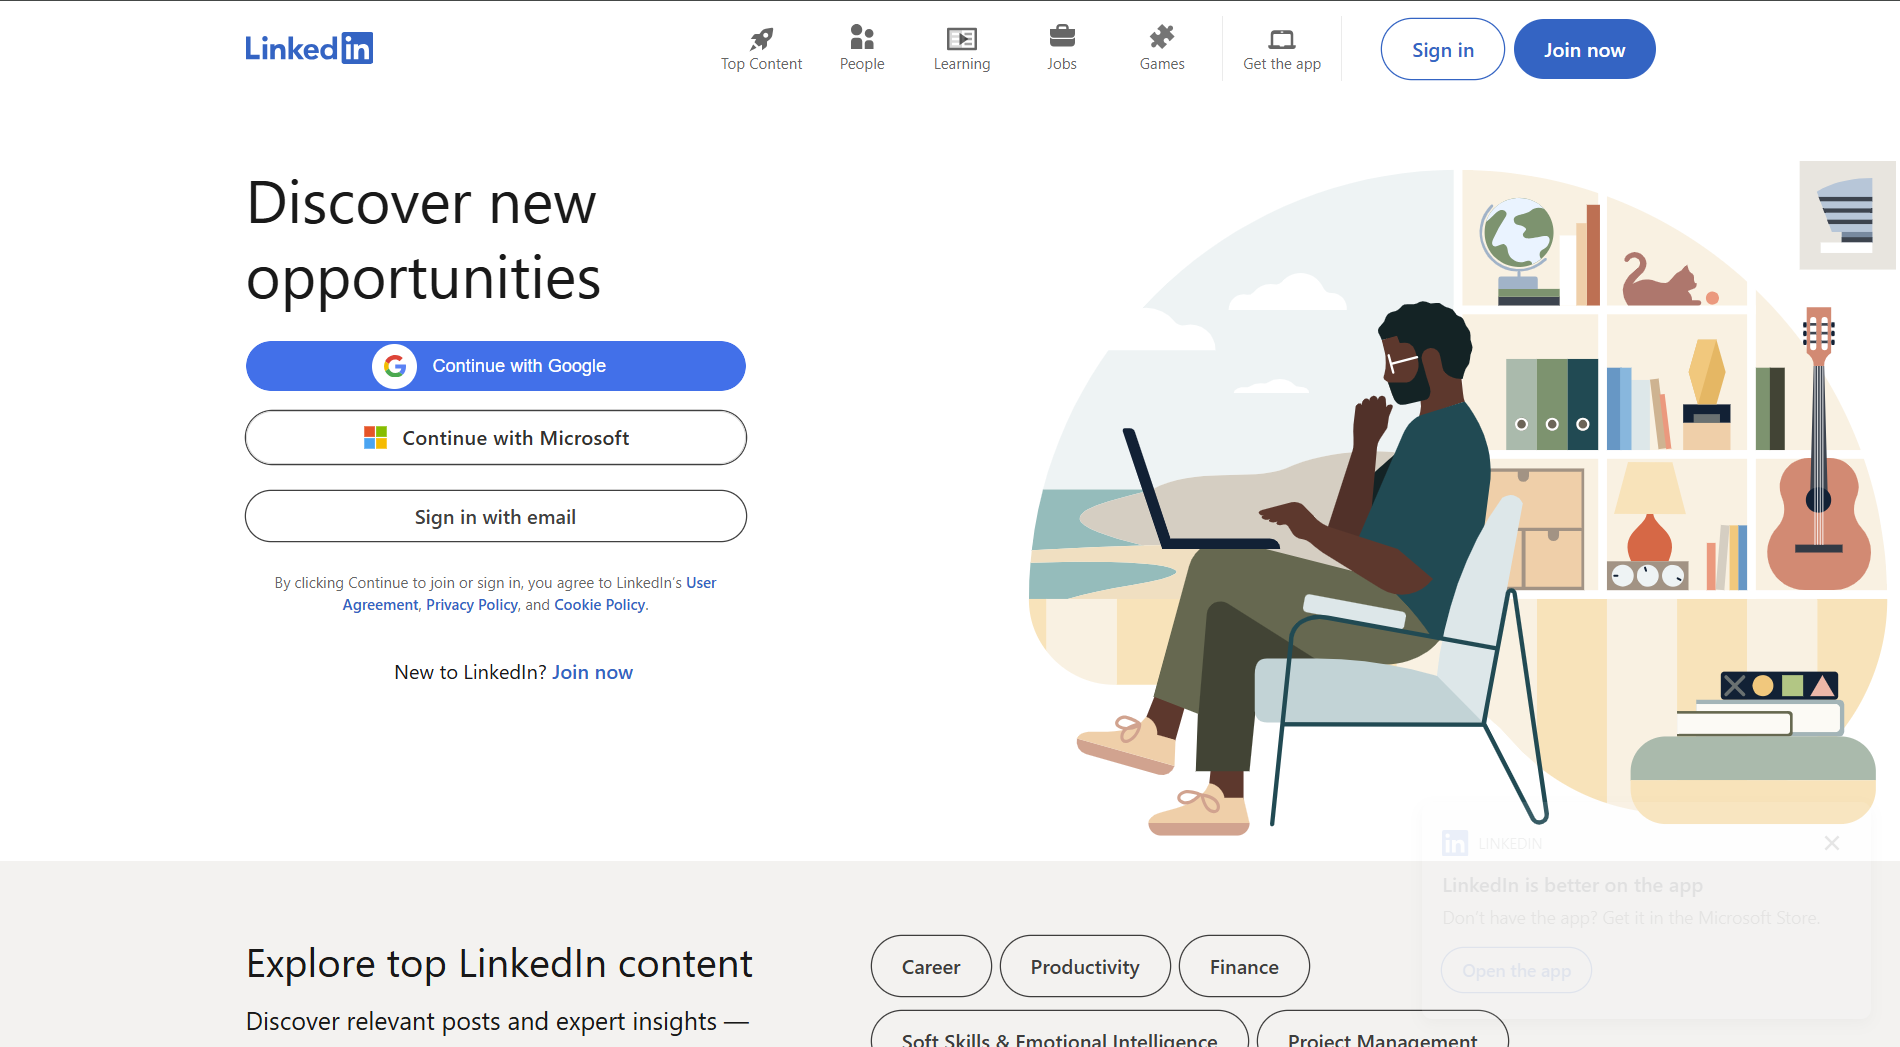Select the Project Management topic pill
Viewport: 1900px width, 1047px height.
point(1383,1030)
